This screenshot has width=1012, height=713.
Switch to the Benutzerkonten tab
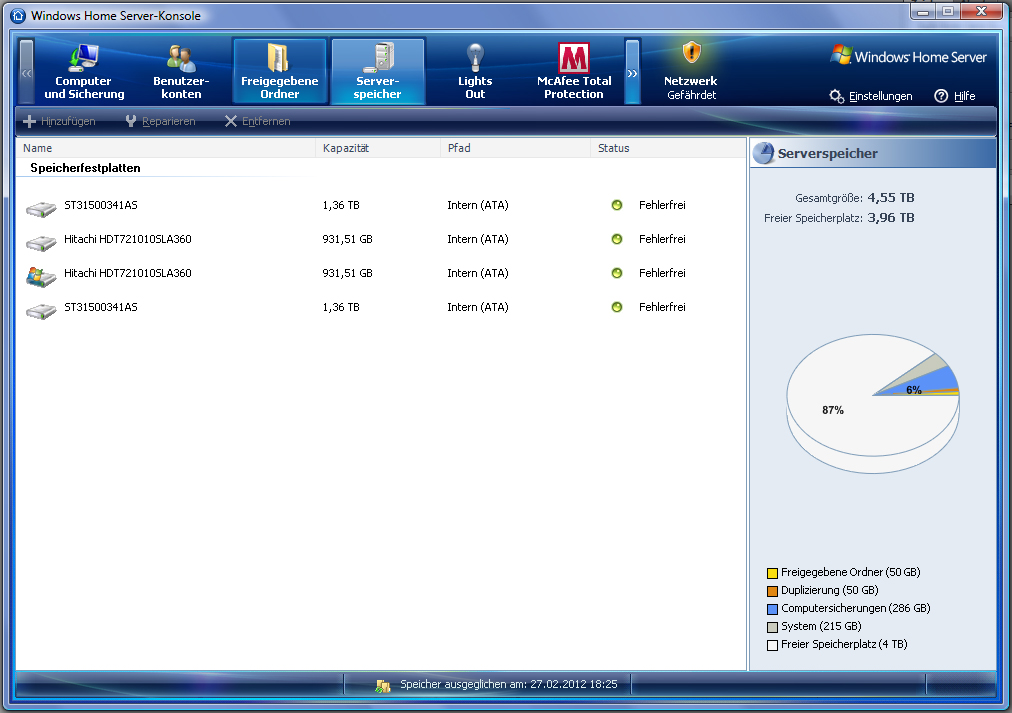[x=181, y=71]
